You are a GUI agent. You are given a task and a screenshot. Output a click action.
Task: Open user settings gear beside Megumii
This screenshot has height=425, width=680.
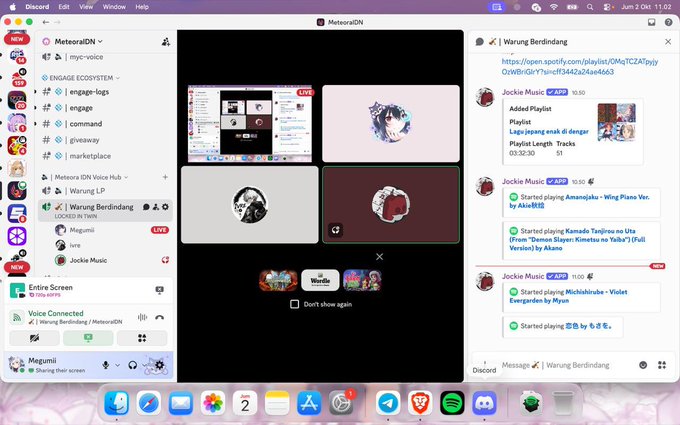[160, 365]
